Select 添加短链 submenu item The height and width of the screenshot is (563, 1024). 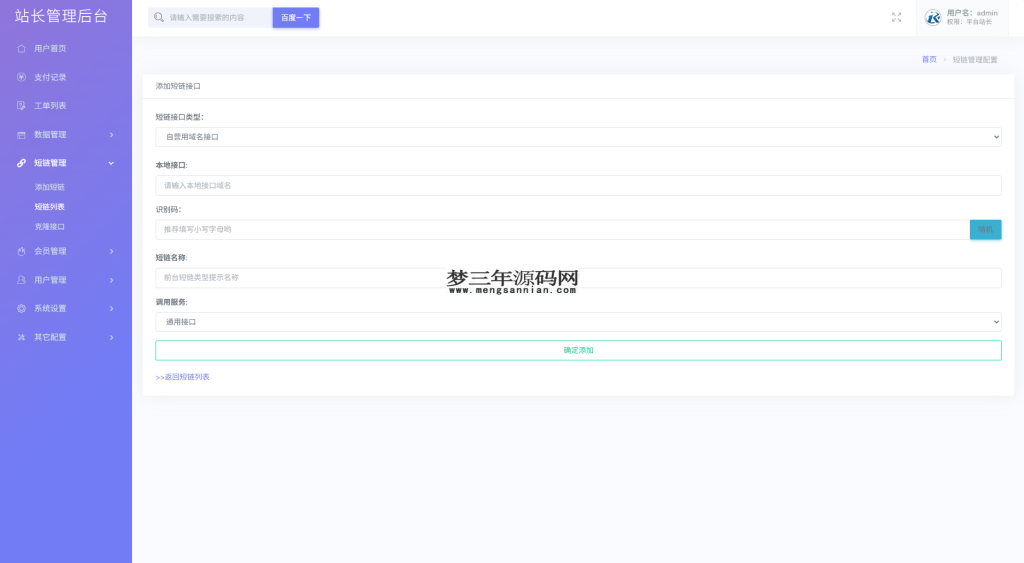[x=50, y=187]
